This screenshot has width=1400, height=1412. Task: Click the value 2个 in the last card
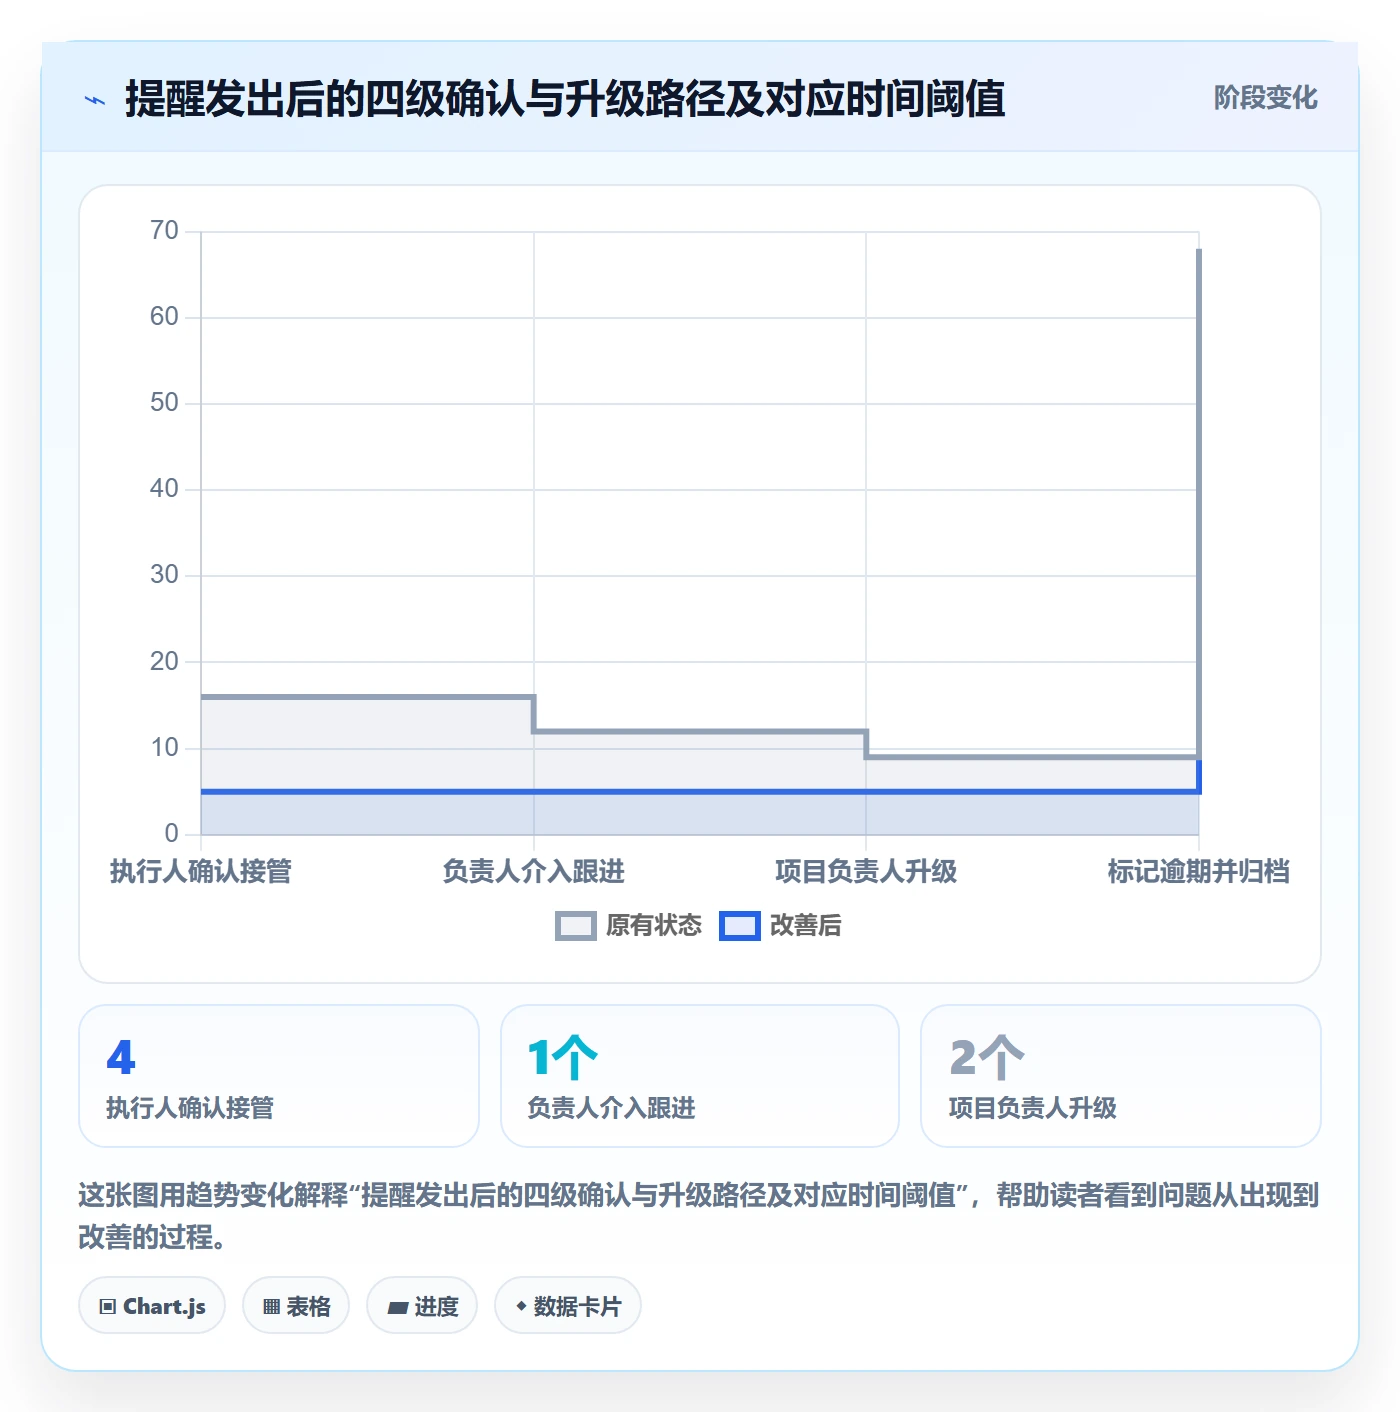point(987,1058)
